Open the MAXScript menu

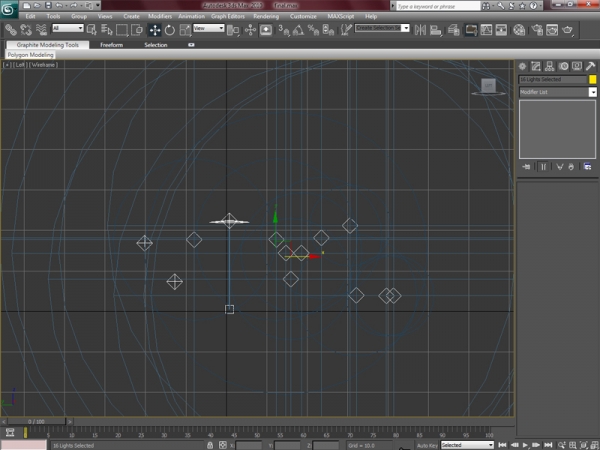[x=341, y=16]
